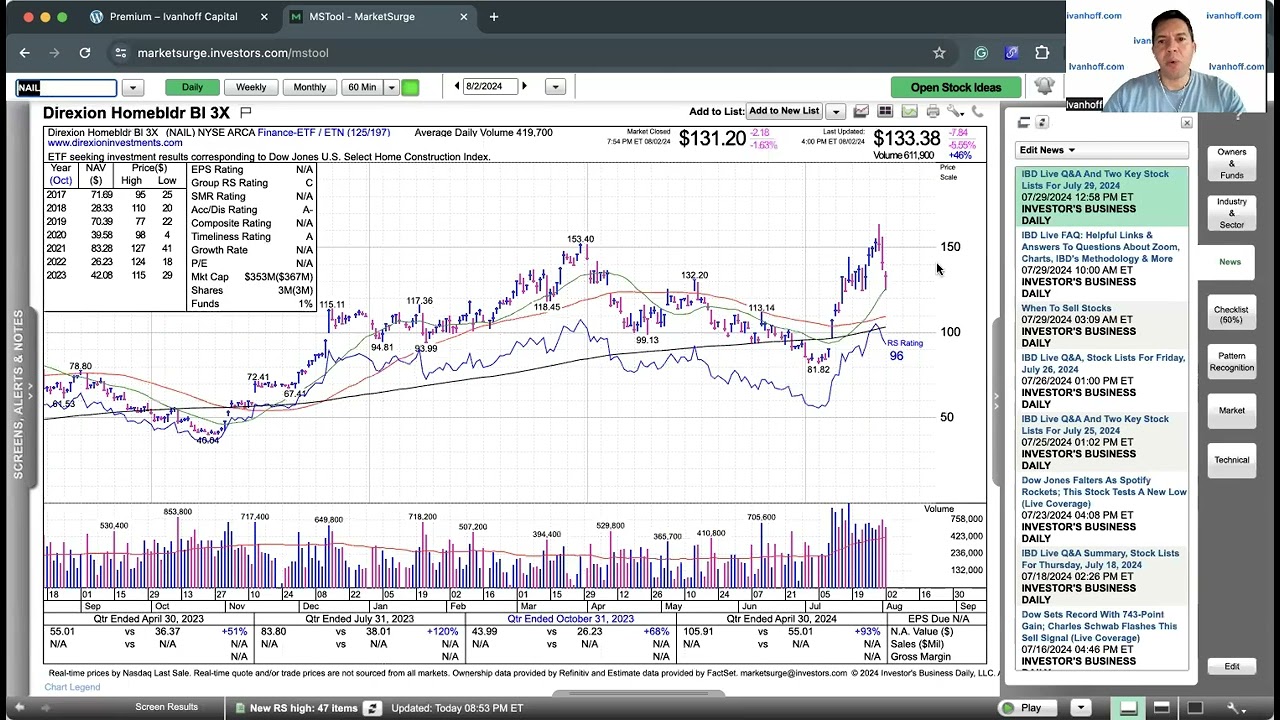Go back in browser history

click(25, 53)
